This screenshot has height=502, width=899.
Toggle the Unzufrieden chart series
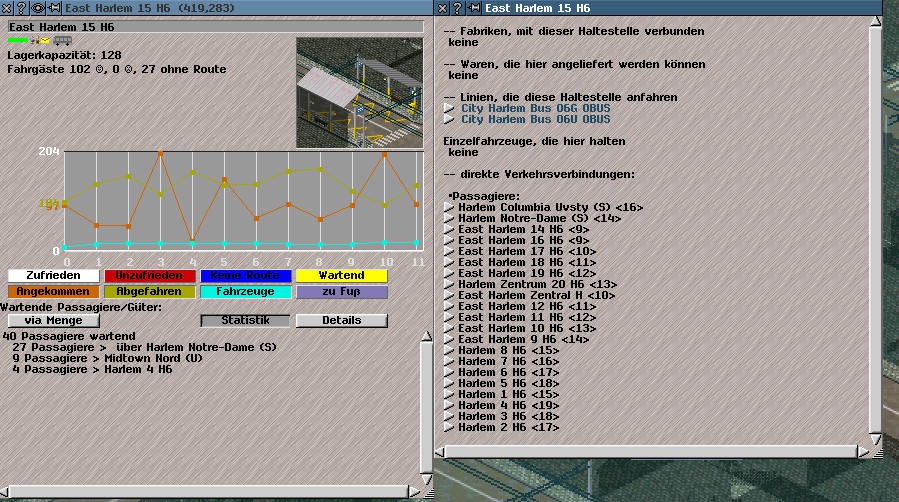pos(149,275)
